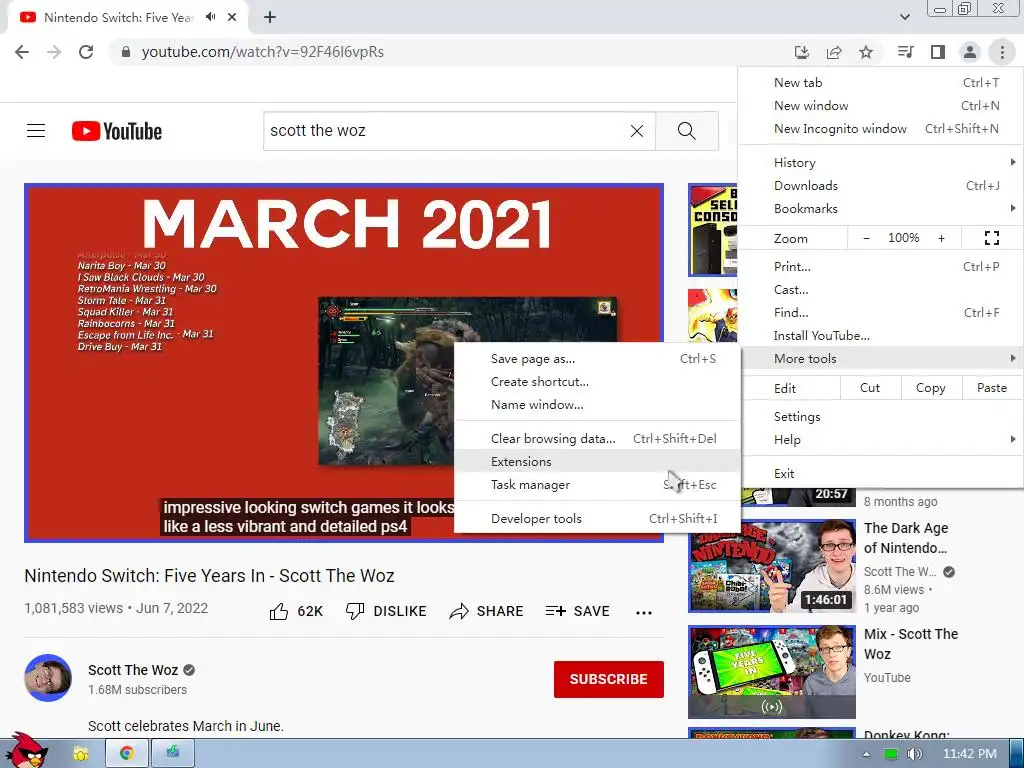Click Exit in Chrome menu
This screenshot has width=1024, height=768.
(880, 473)
